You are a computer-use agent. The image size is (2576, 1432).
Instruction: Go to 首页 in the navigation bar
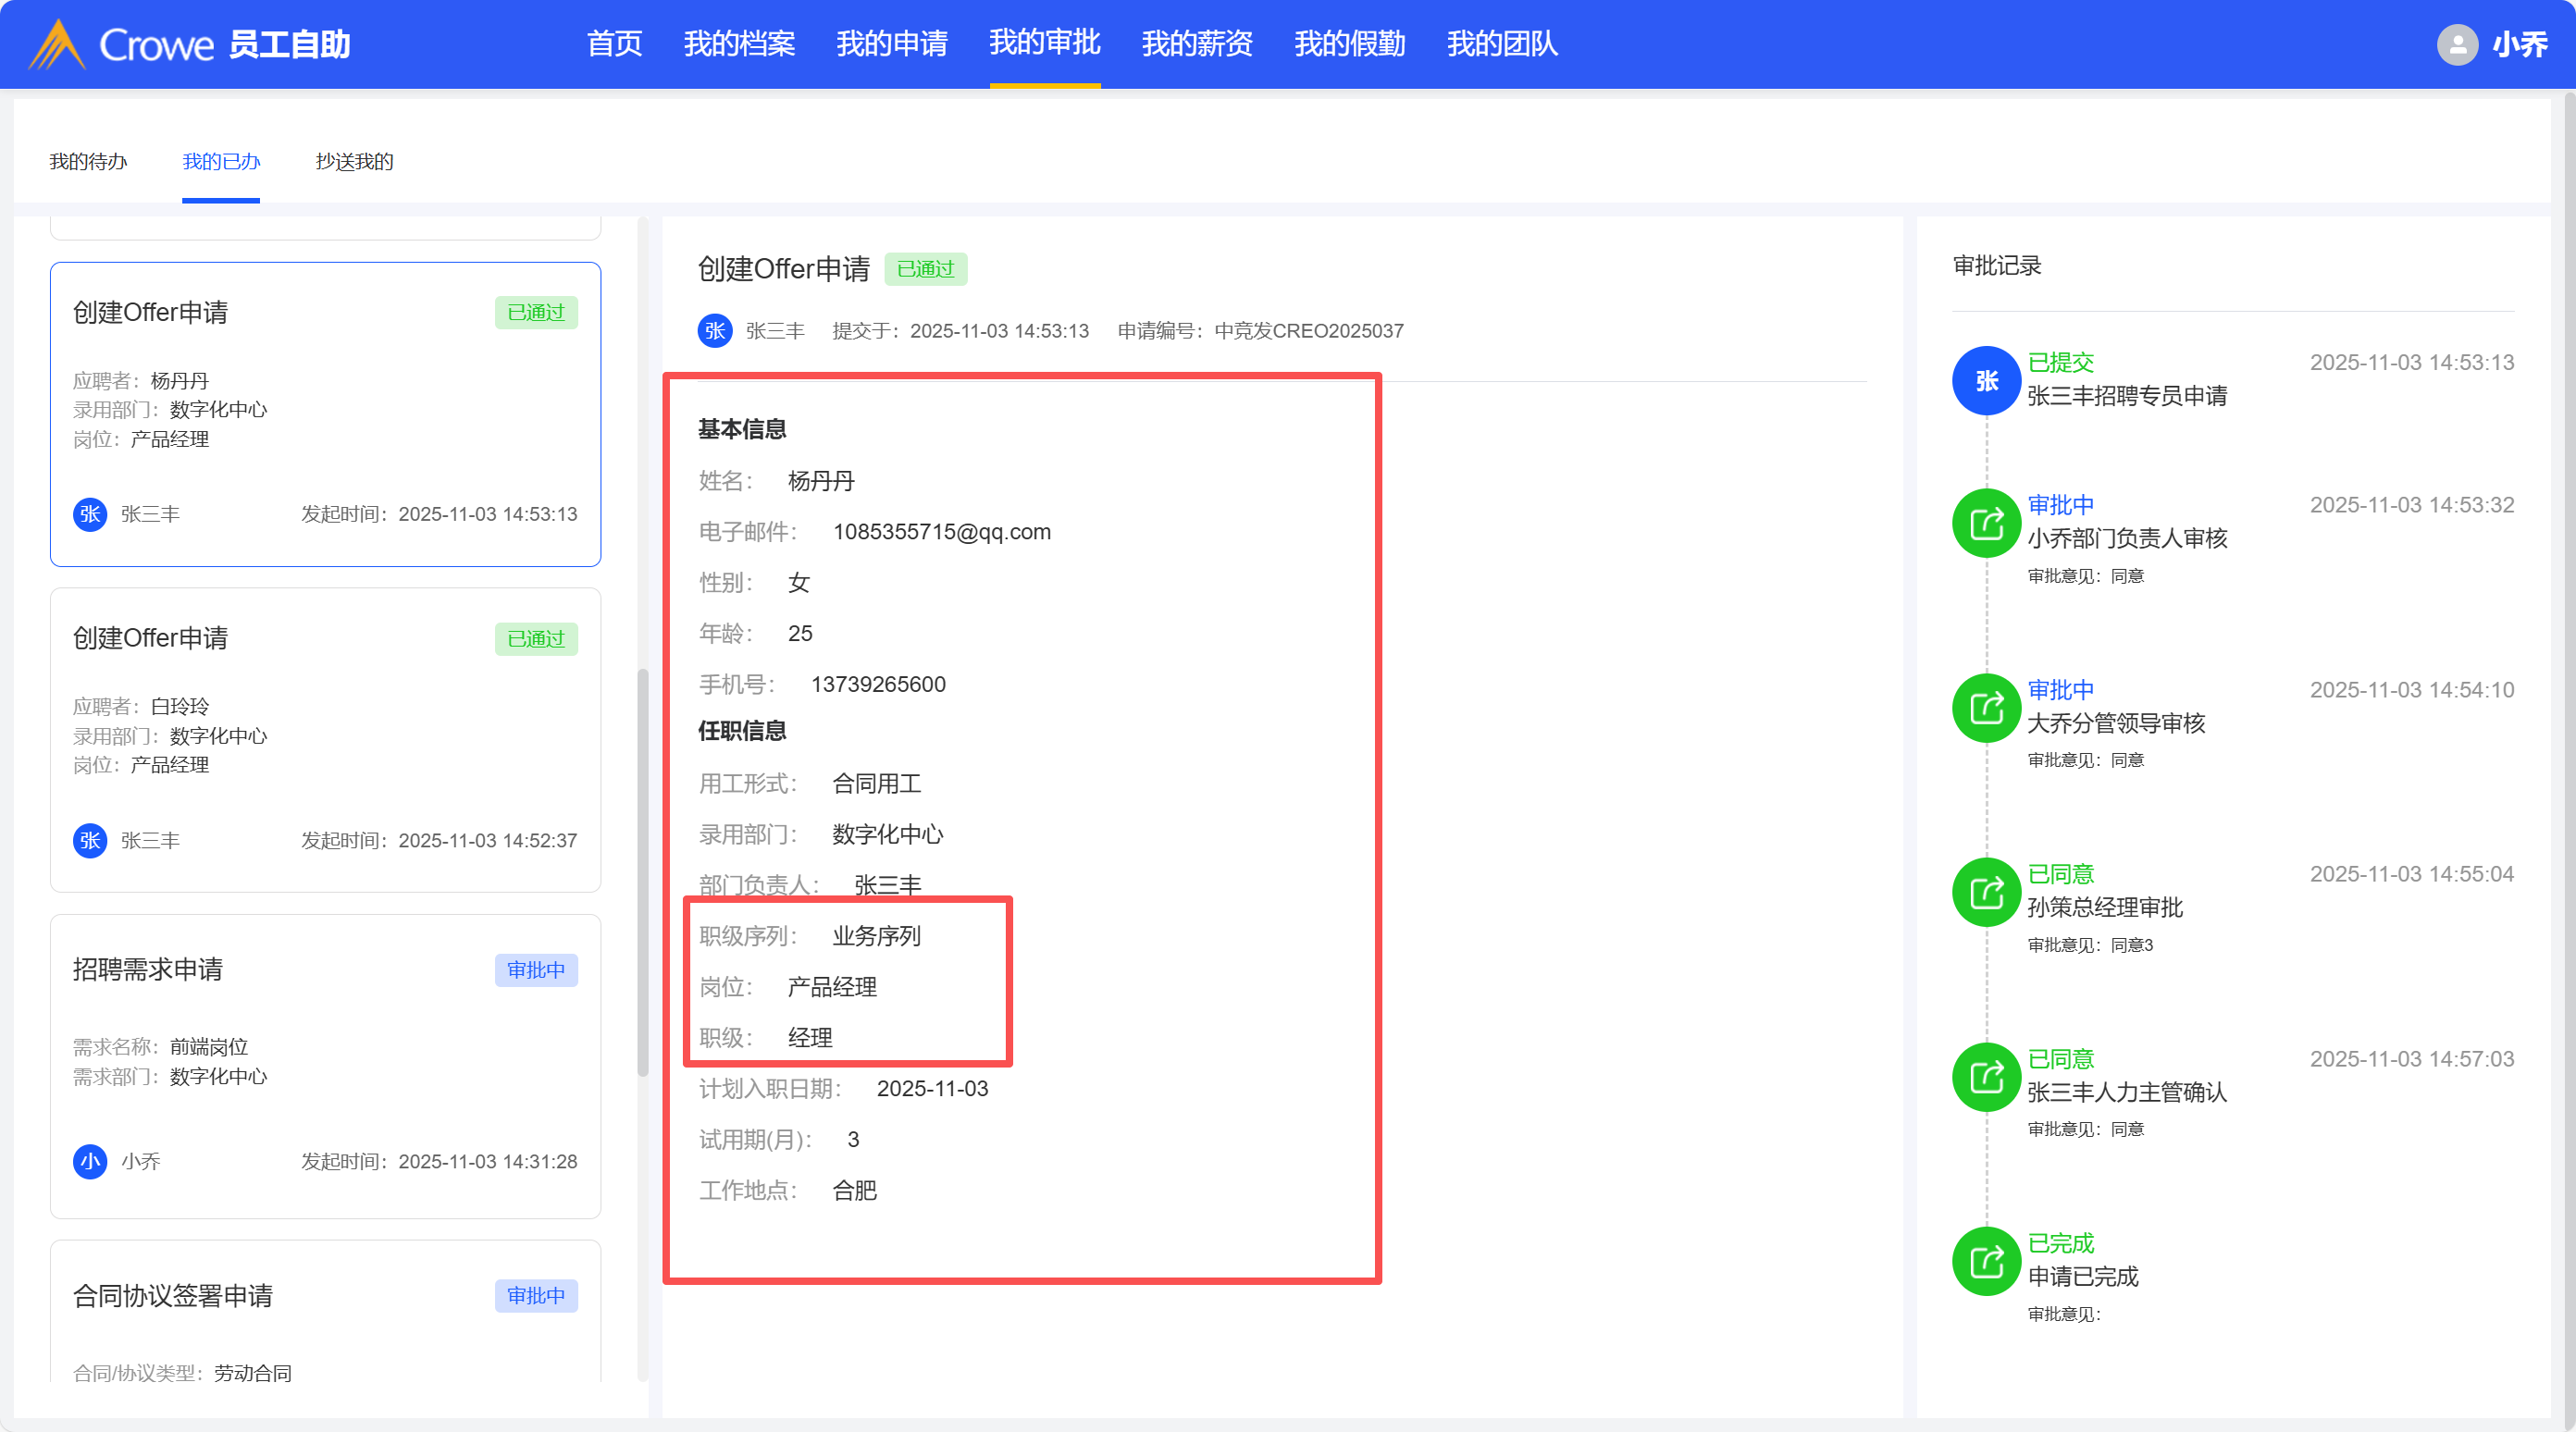coord(614,44)
